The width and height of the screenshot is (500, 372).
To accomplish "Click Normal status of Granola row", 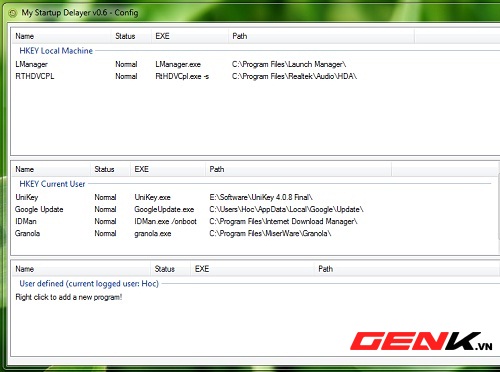I will pos(105,233).
